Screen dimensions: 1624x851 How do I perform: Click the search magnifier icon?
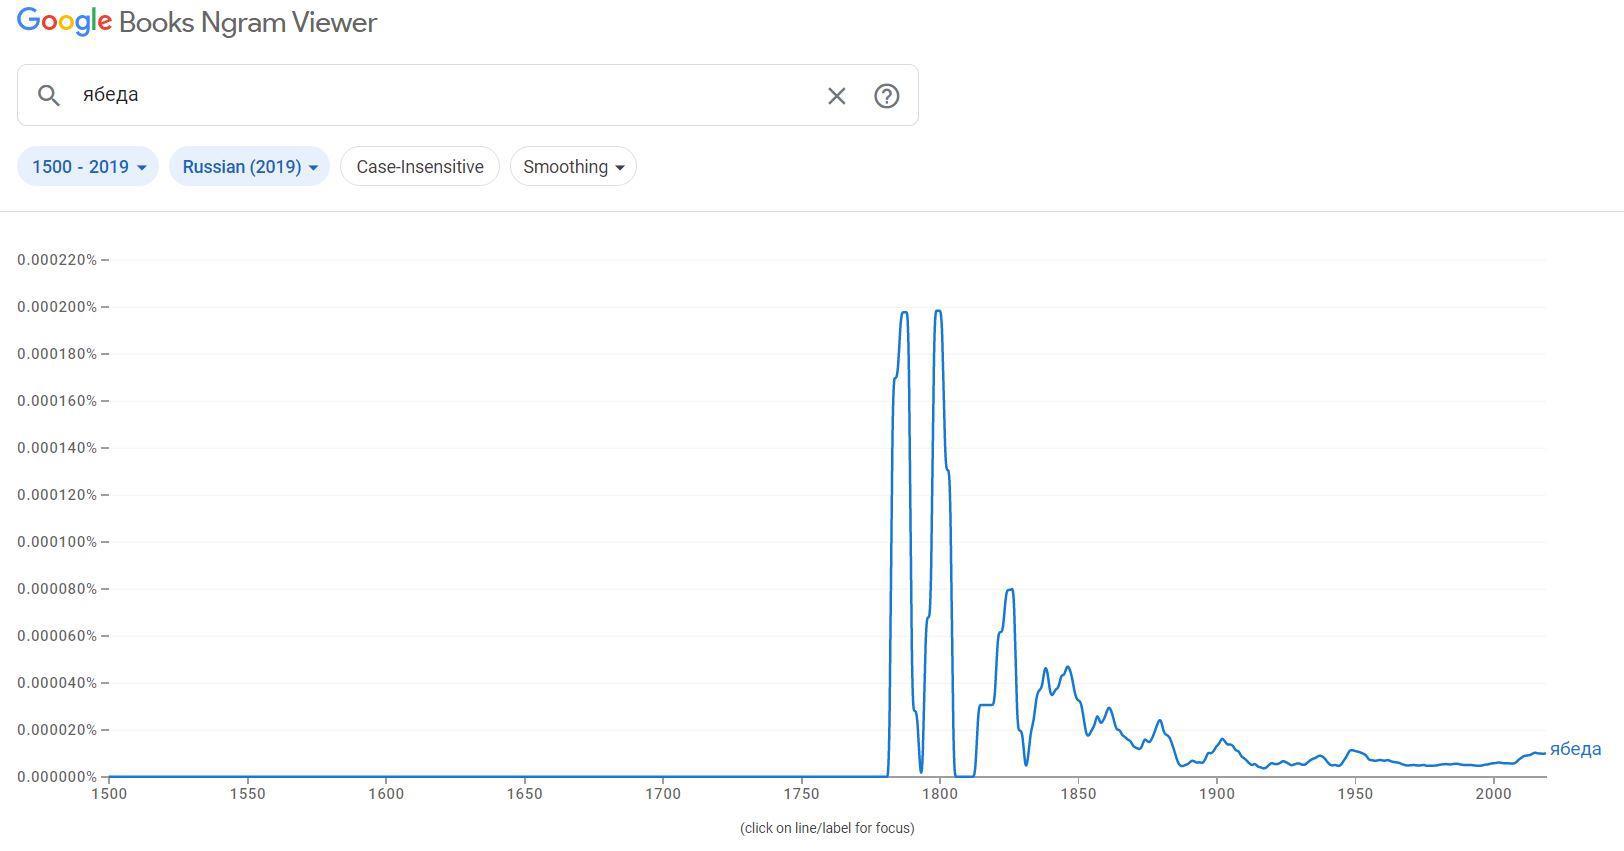coord(48,95)
